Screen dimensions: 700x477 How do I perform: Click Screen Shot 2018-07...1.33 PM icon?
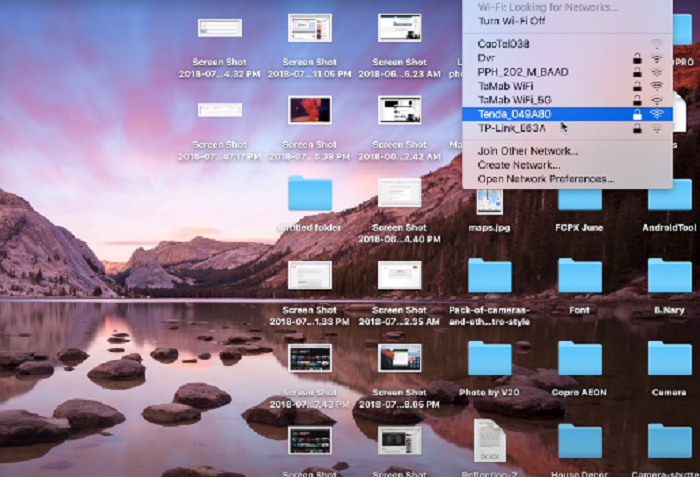[310, 275]
